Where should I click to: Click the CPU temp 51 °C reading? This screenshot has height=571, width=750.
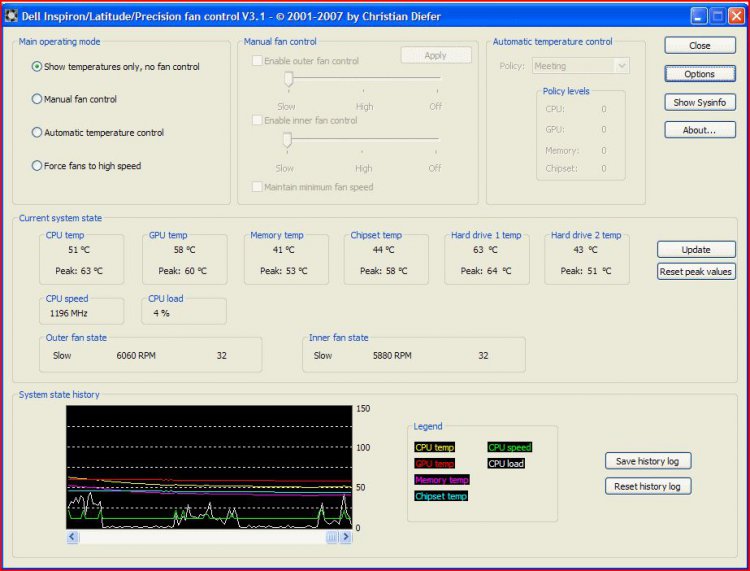click(78, 250)
